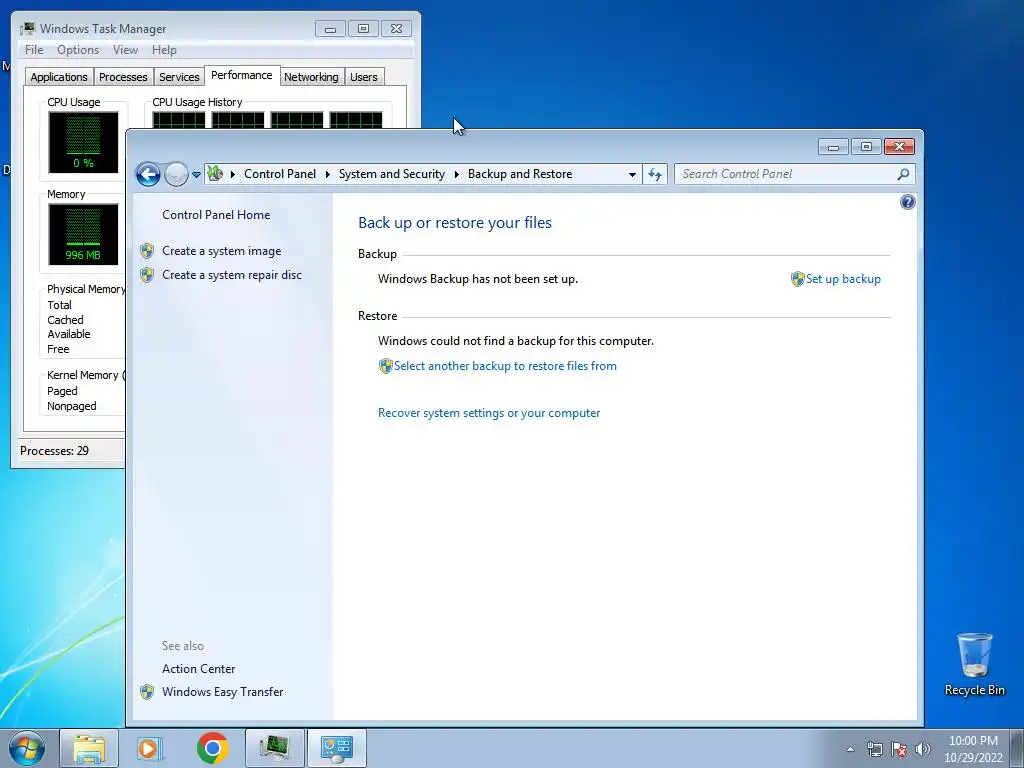Expand the arrow before Control Panel breadcrumb
Viewport: 1024px width, 768px height.
(232, 174)
